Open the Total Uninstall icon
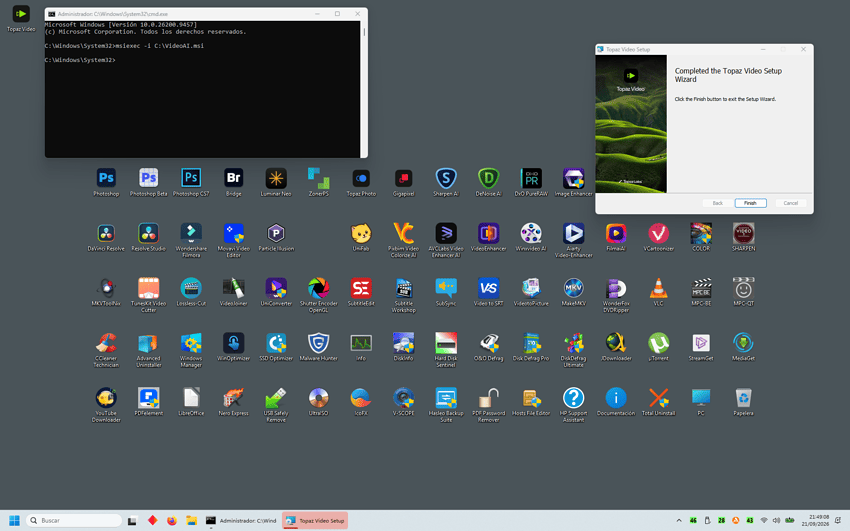The width and height of the screenshot is (850, 531). (x=659, y=402)
